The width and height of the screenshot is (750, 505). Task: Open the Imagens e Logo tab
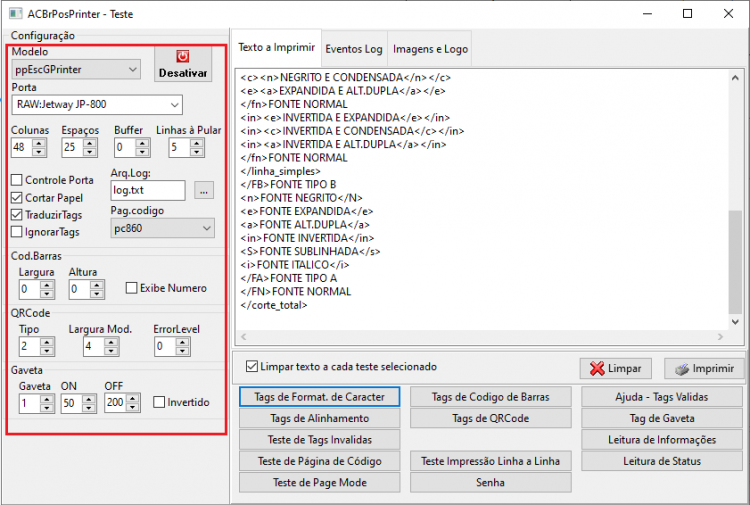pos(430,49)
